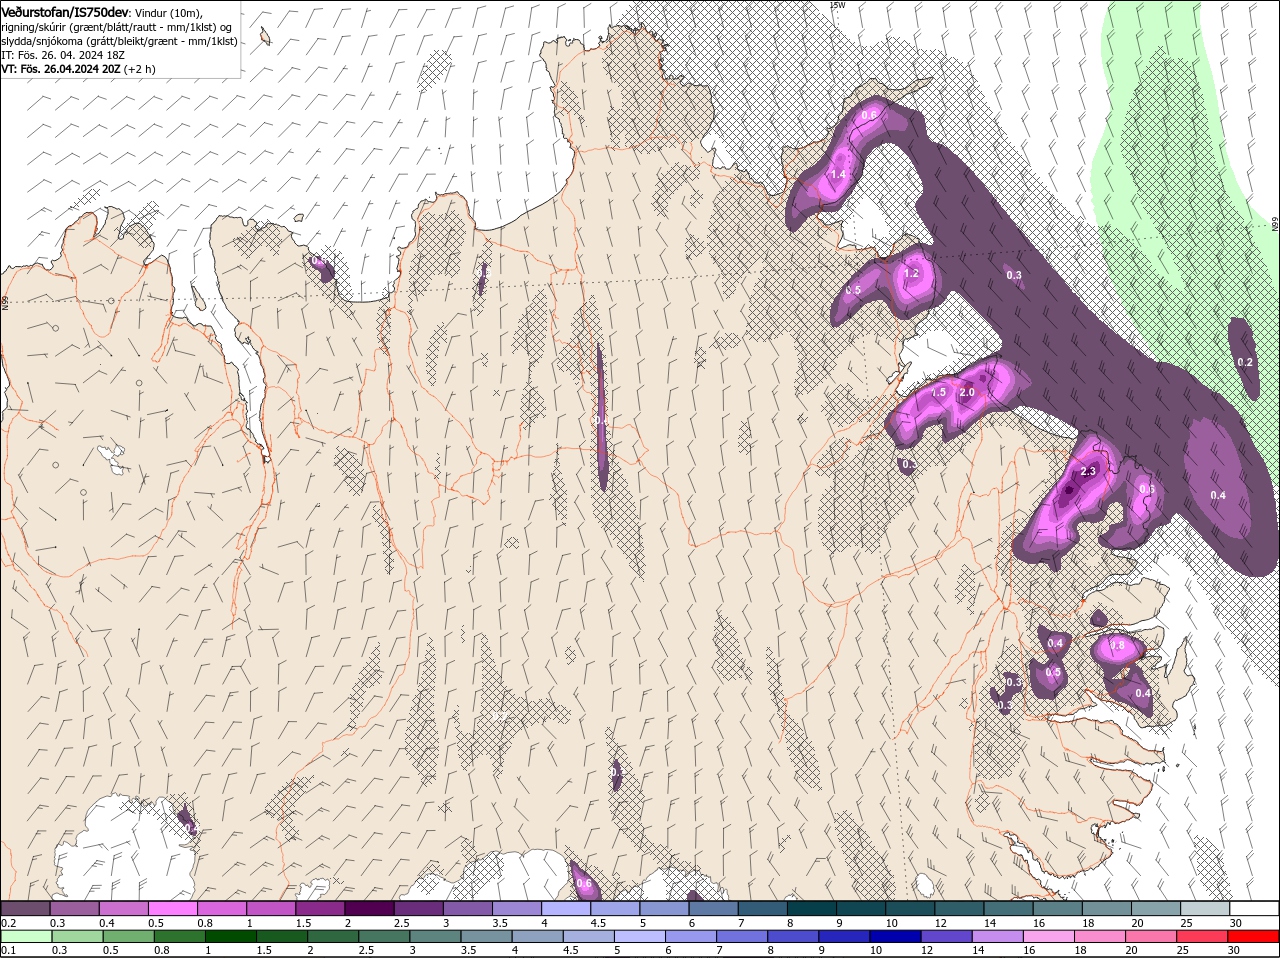This screenshot has width=1280, height=958.
Task: Click the '2.0' precipitation label on the map
Action: pos(967,393)
